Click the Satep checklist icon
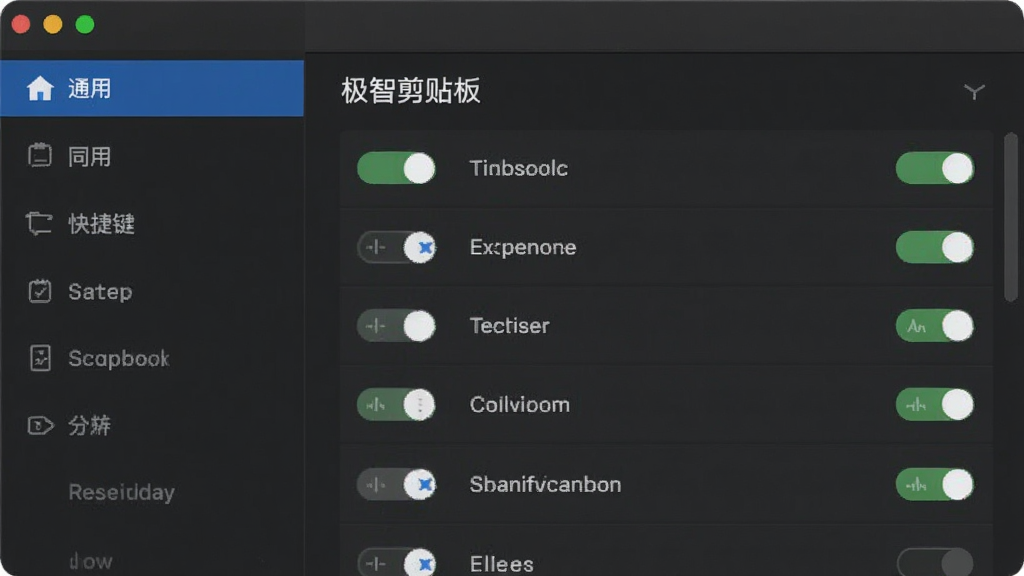This screenshot has height=576, width=1024. click(x=40, y=291)
